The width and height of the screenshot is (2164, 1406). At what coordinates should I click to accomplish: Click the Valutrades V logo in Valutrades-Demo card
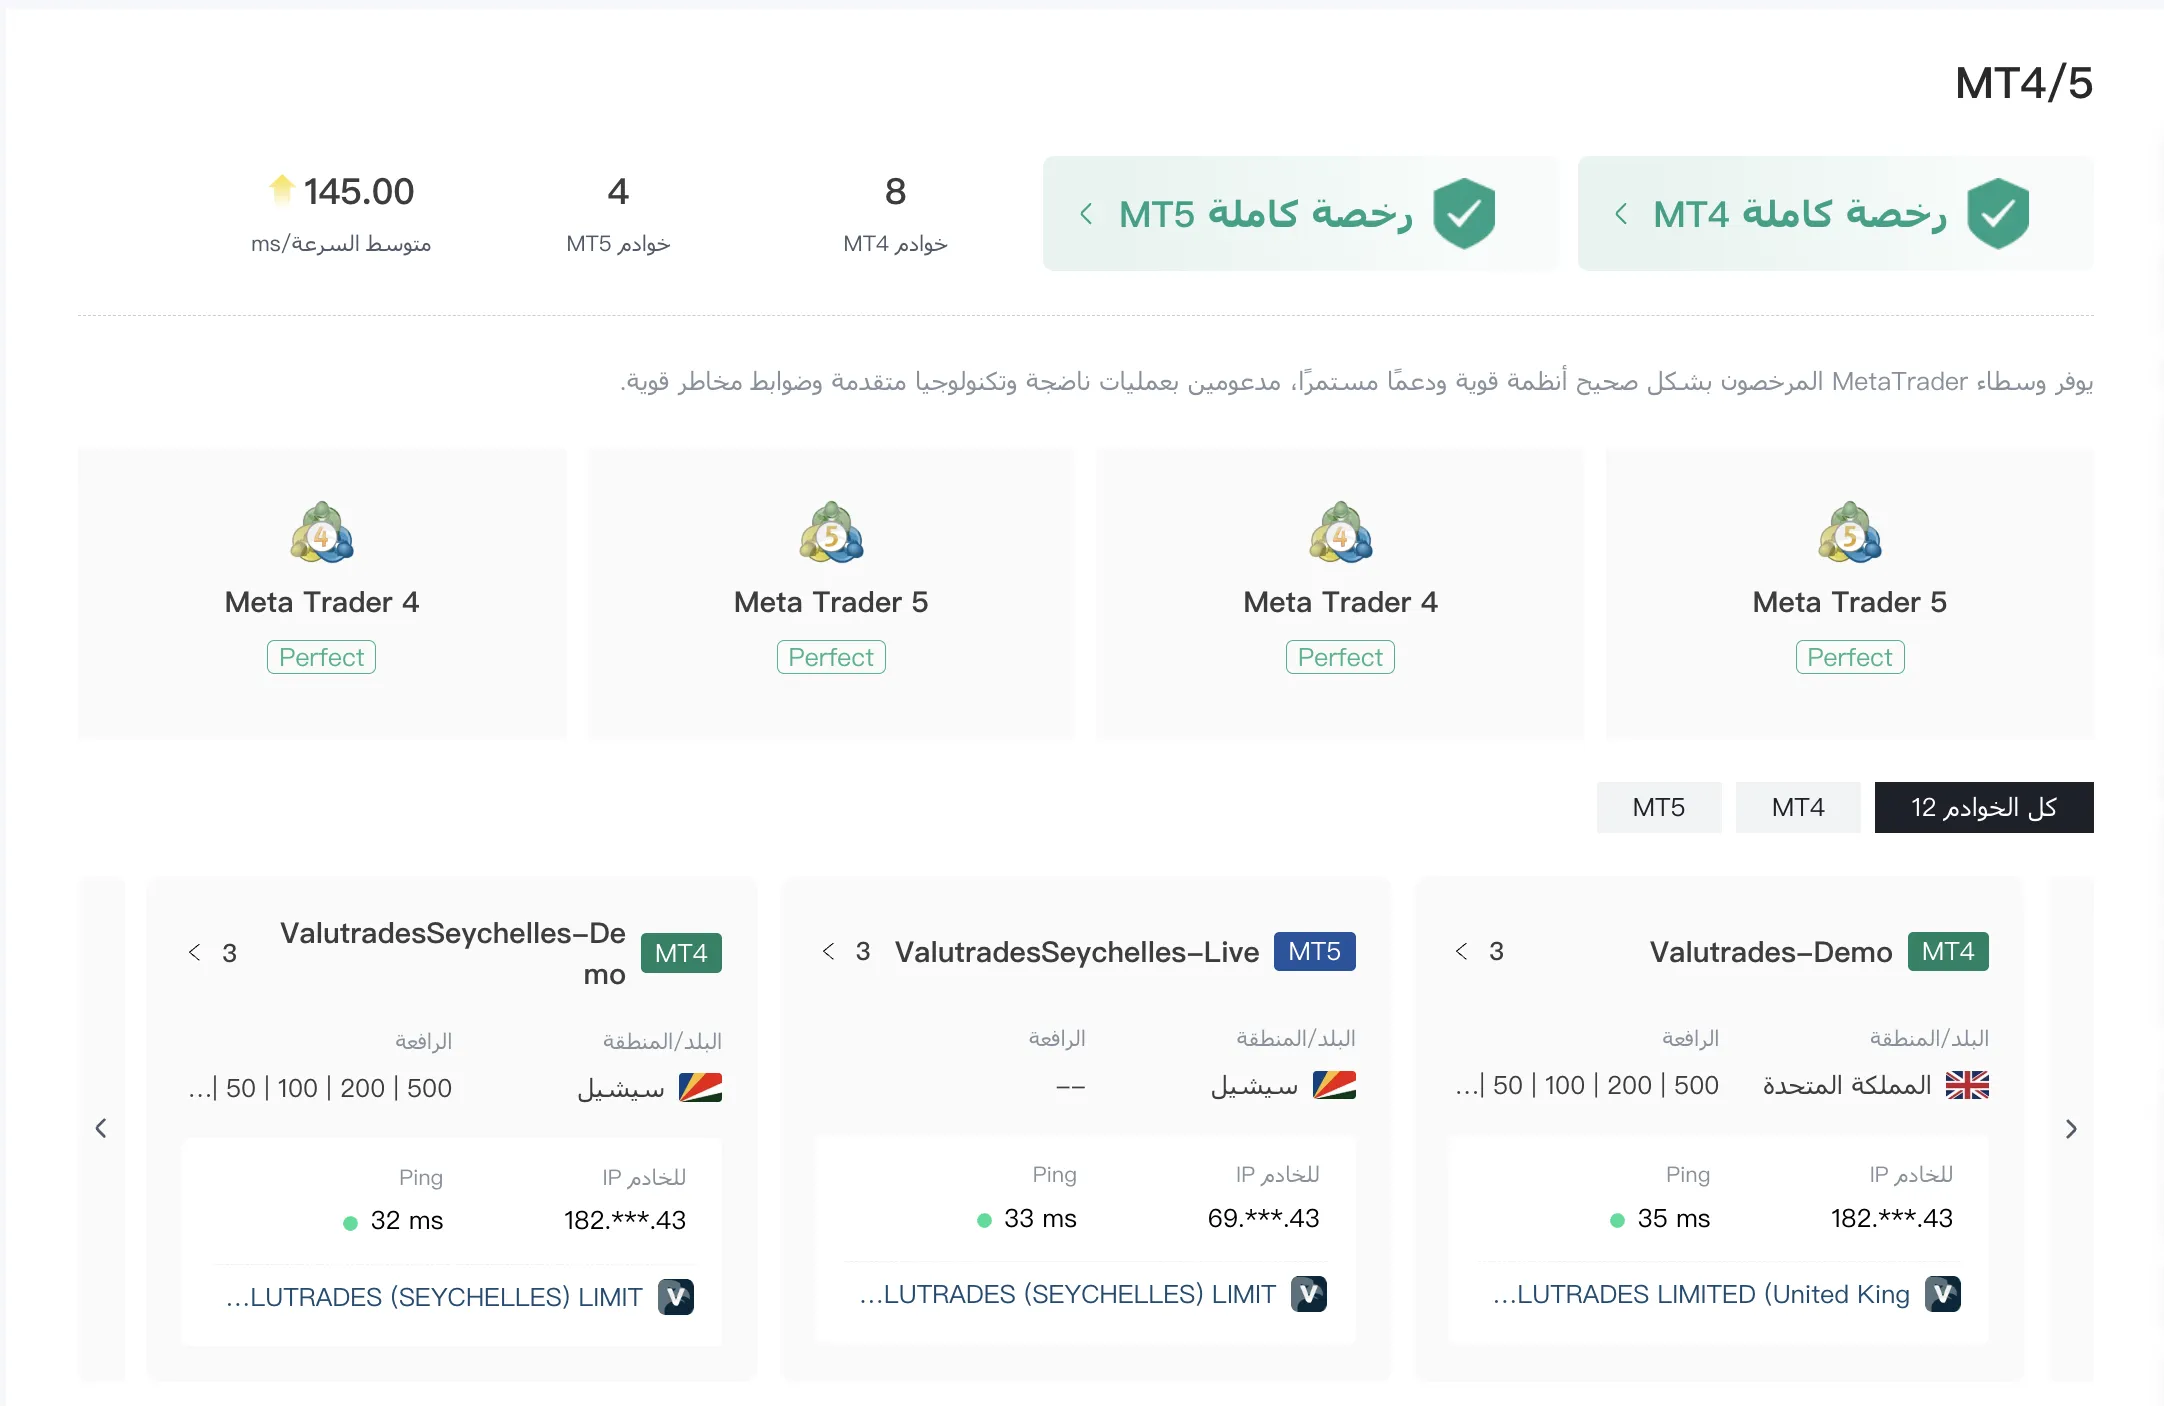1942,1294
